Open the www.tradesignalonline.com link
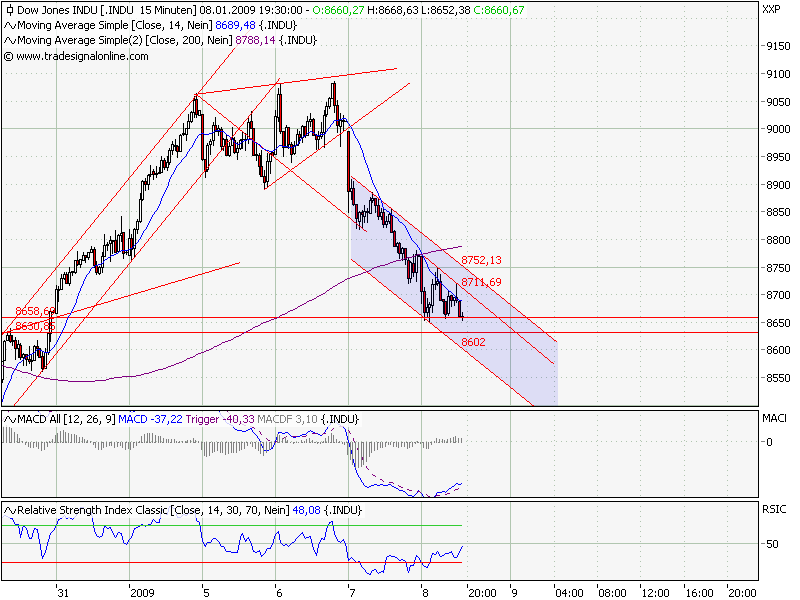Viewport: 800px width, 600px height. coord(80,58)
